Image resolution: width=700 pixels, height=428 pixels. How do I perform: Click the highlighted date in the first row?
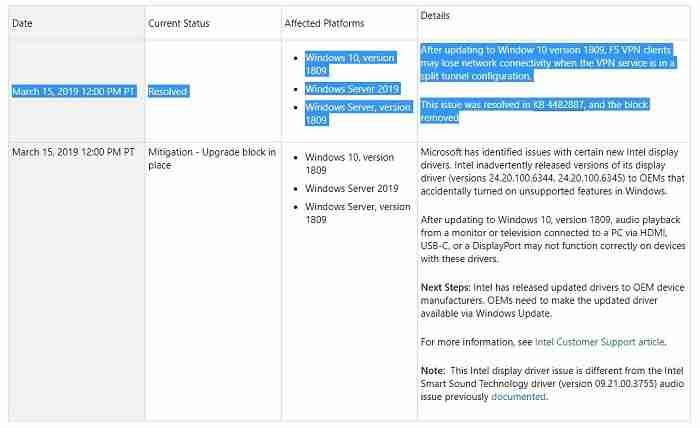(73, 91)
